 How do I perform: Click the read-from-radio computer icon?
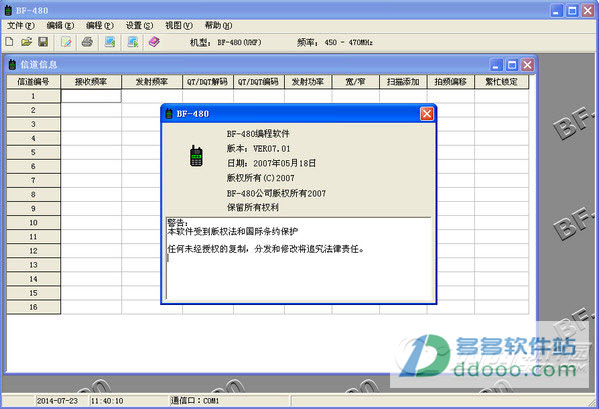[x=110, y=42]
